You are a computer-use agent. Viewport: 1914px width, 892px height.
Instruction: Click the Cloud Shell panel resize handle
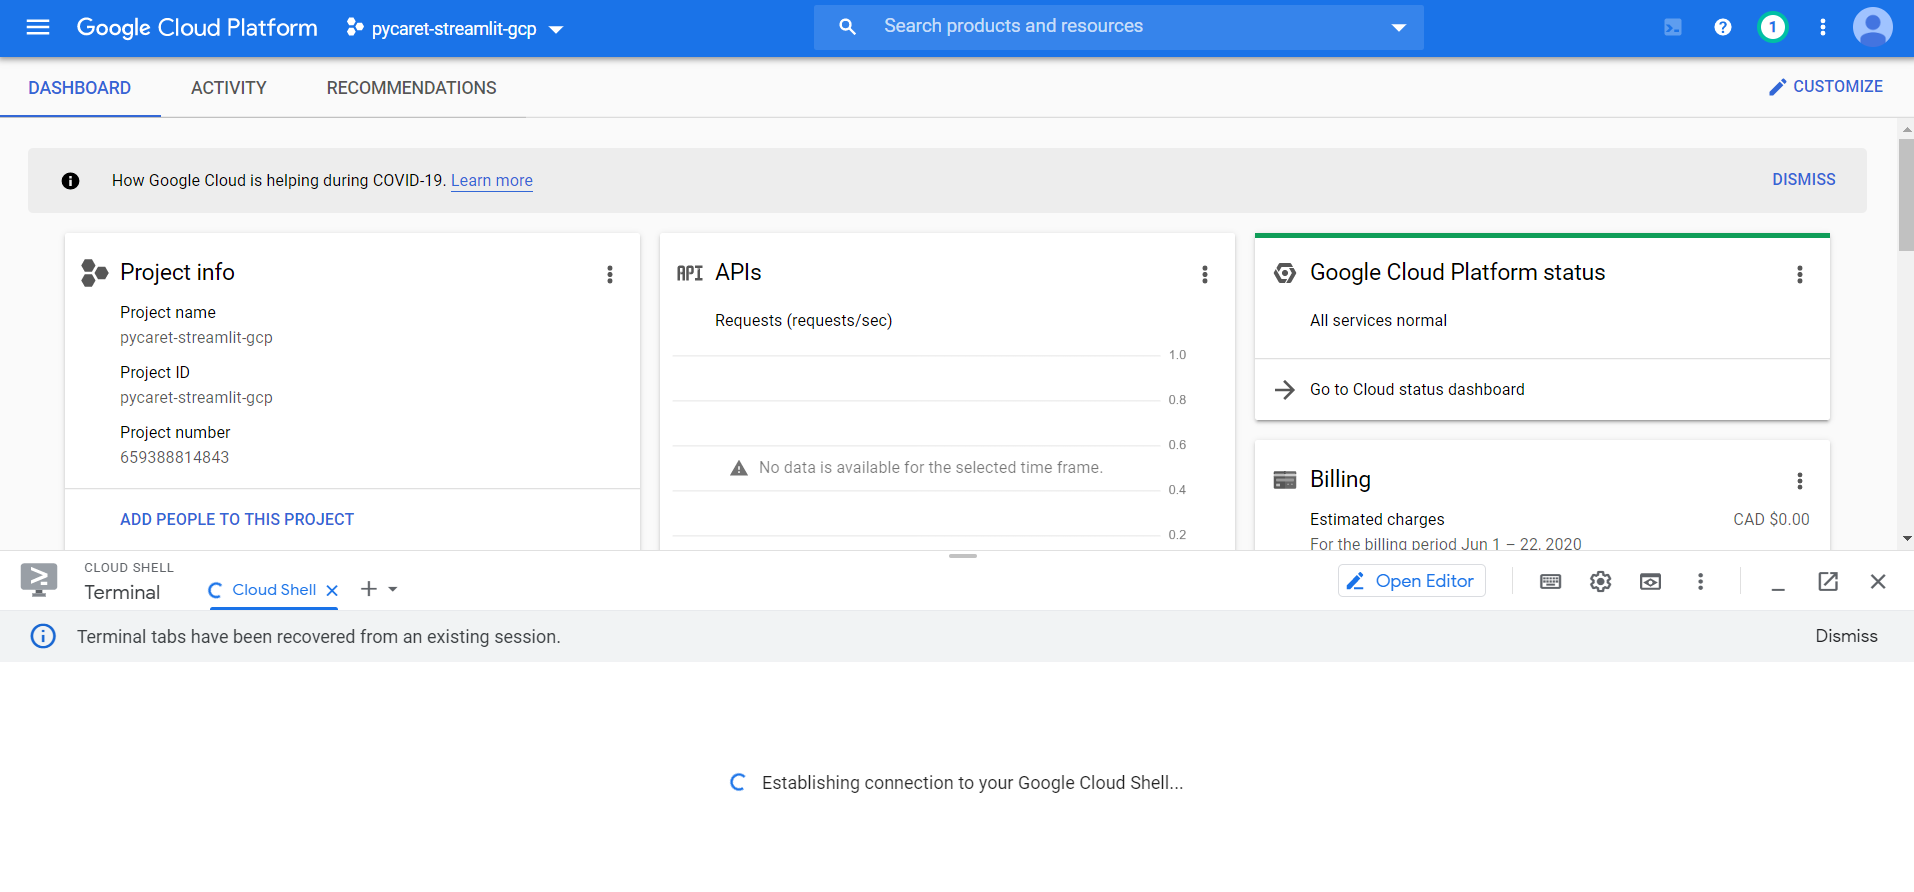click(963, 555)
